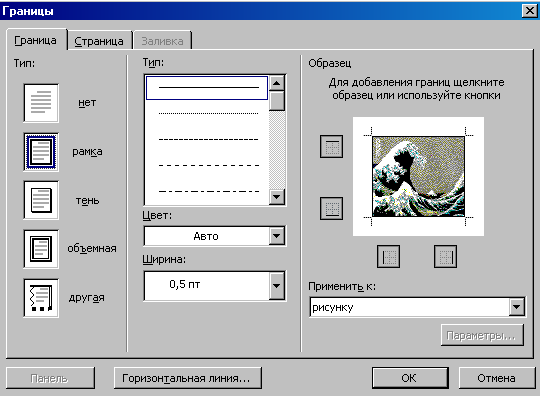Choose the dotted line style
The width and height of the screenshot is (540, 396).
pos(208,113)
